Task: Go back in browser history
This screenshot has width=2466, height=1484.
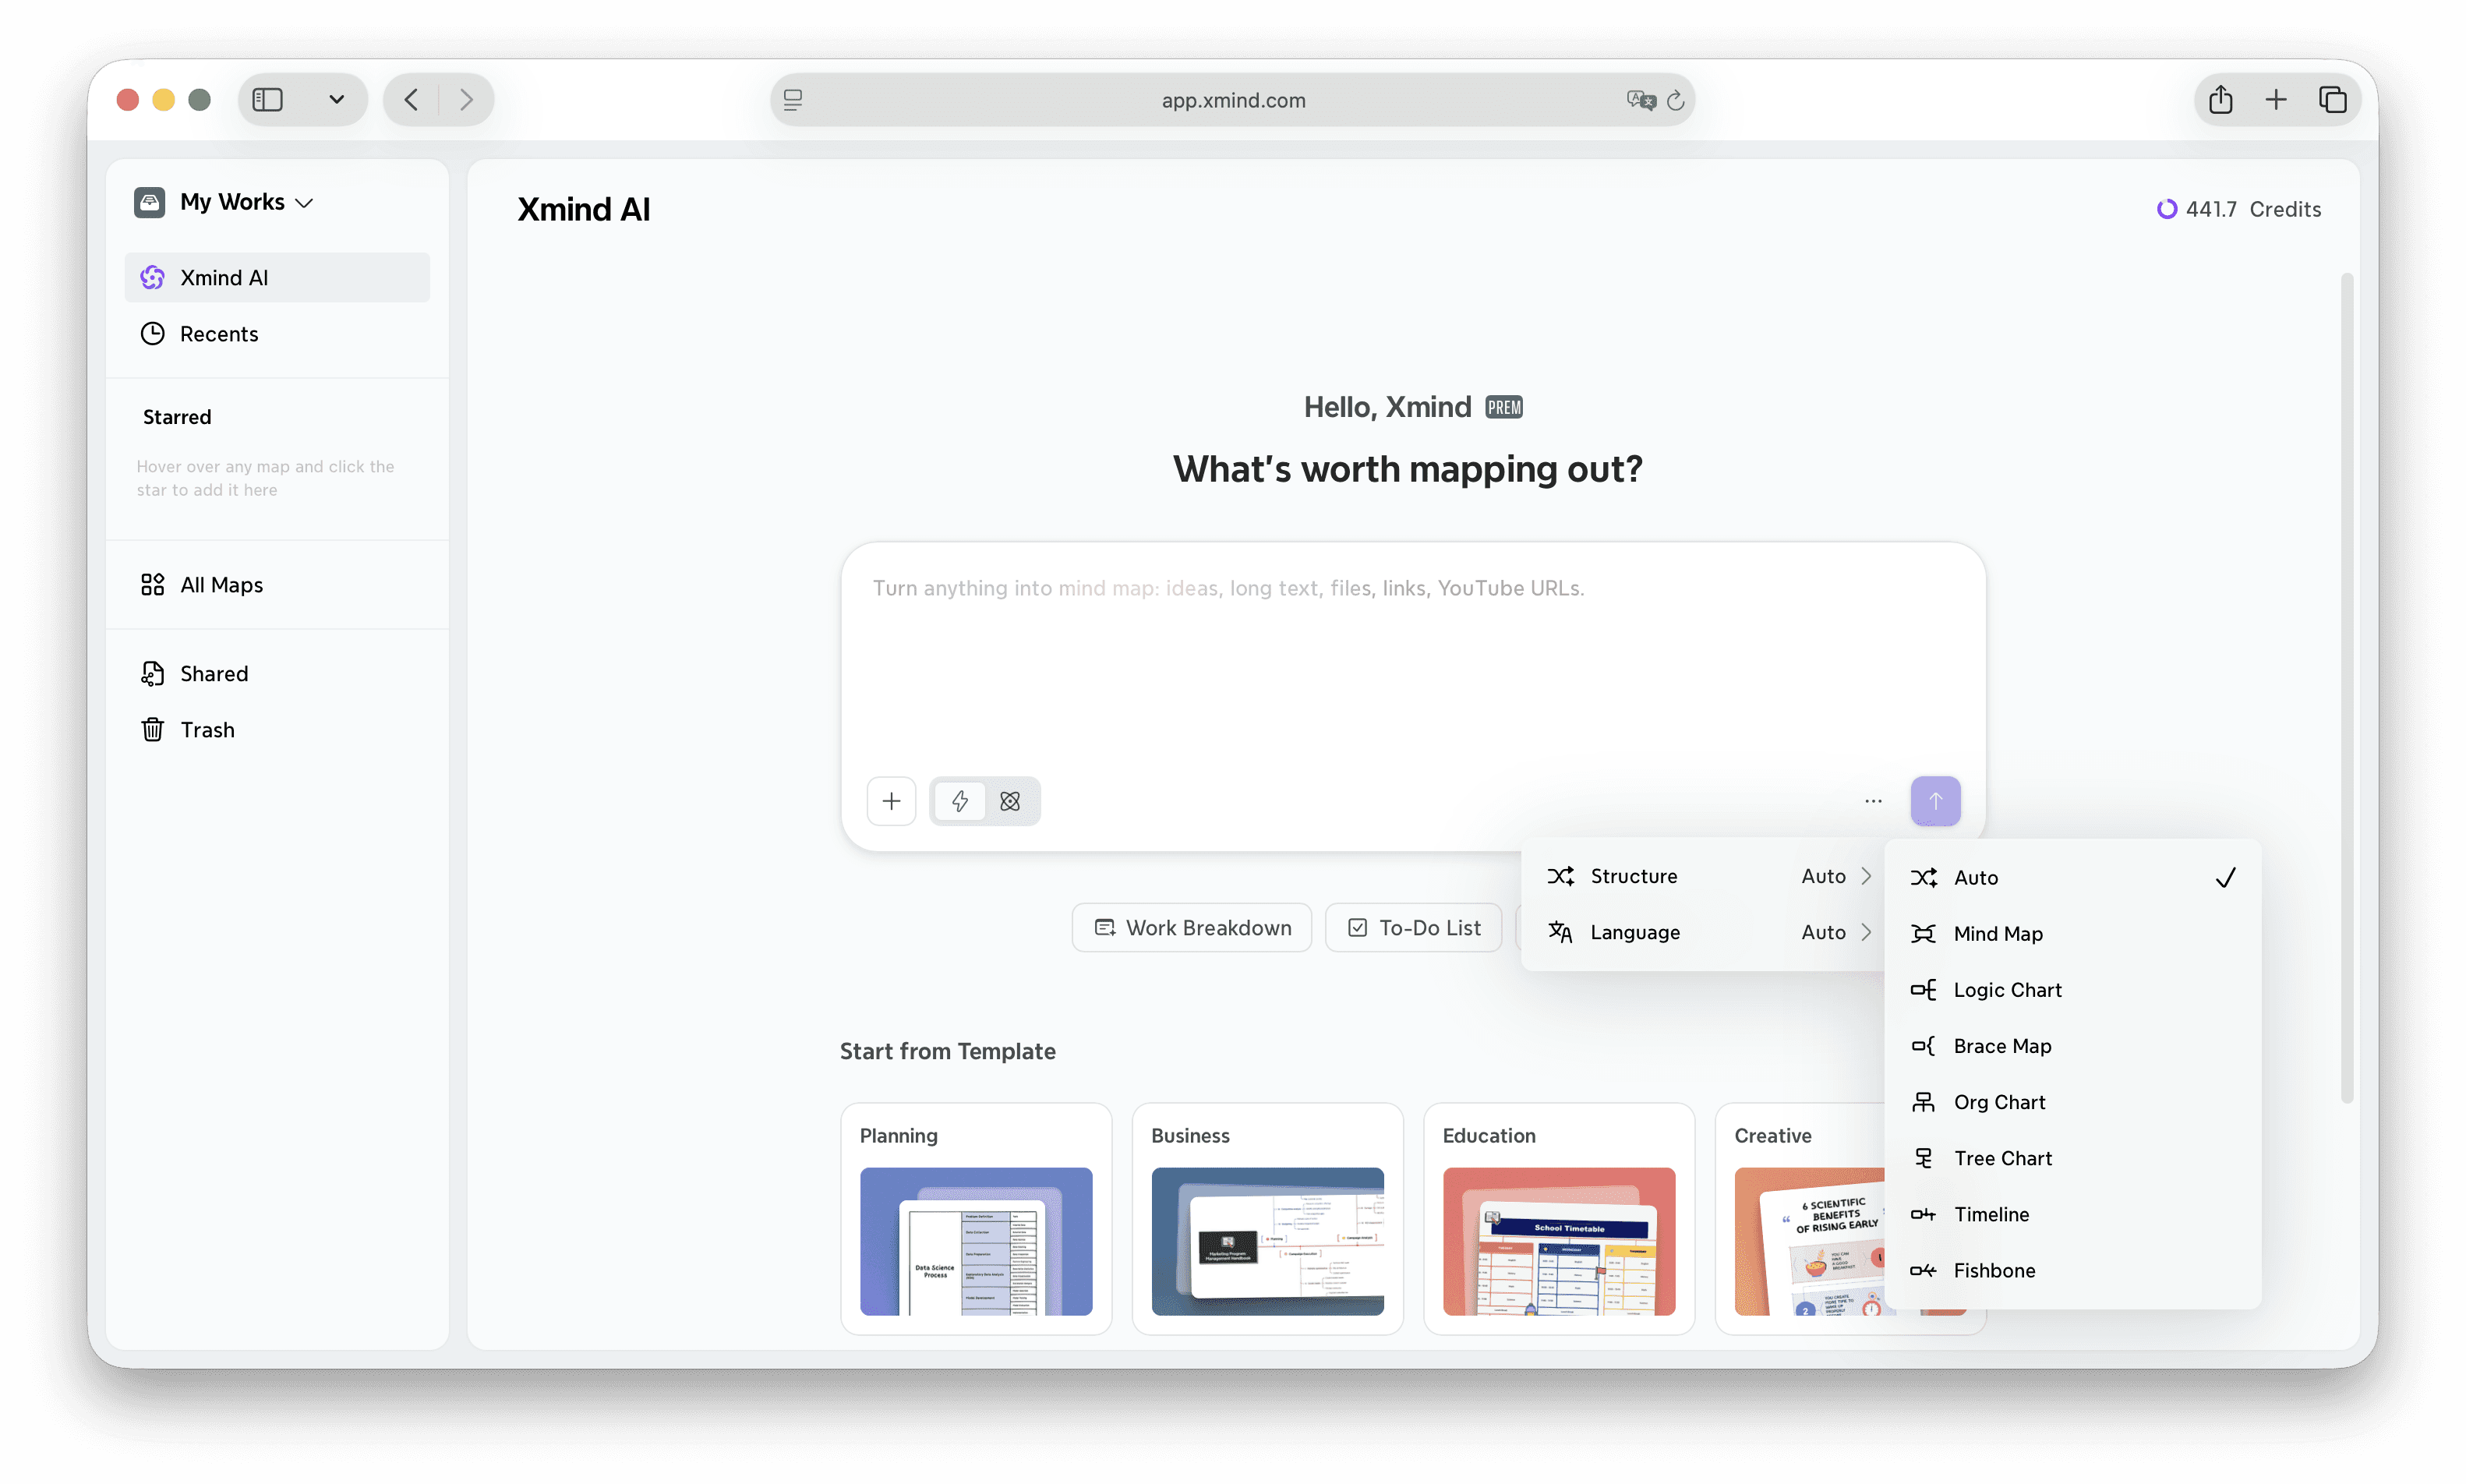Action: coord(411,100)
